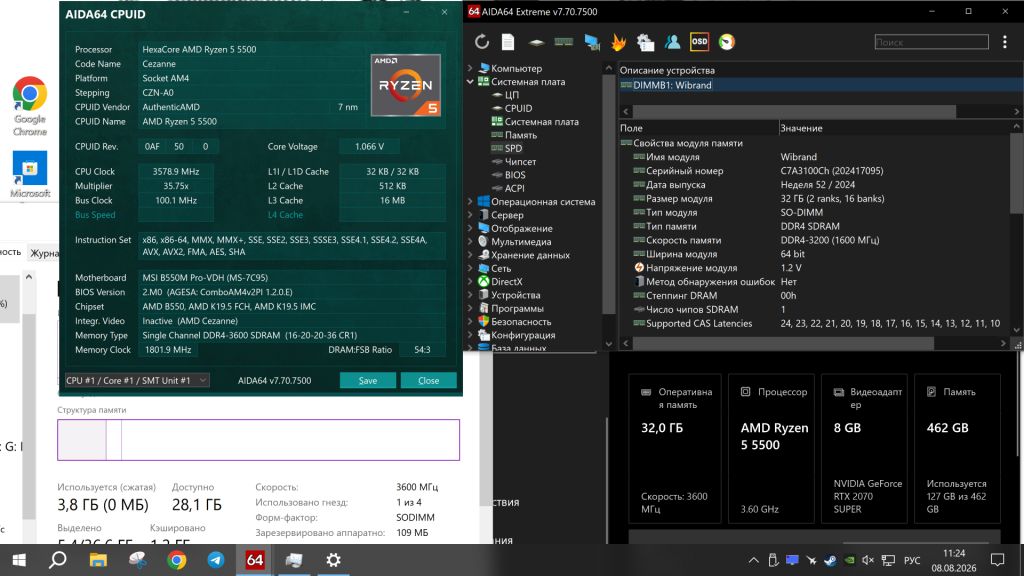Open AIDA64 three-dot menu
Viewport: 1024px width, 576px height.
point(1004,42)
